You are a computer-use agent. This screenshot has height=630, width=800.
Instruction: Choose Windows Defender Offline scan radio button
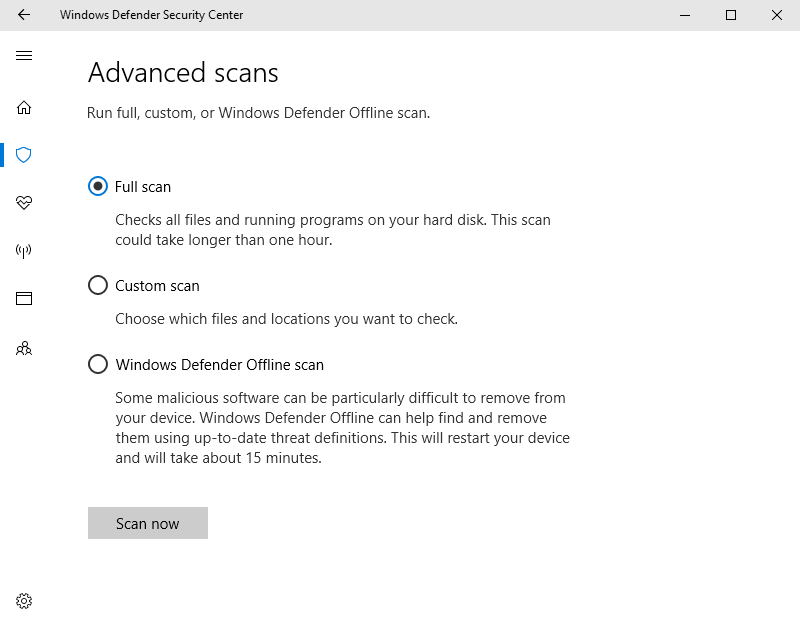pos(98,365)
